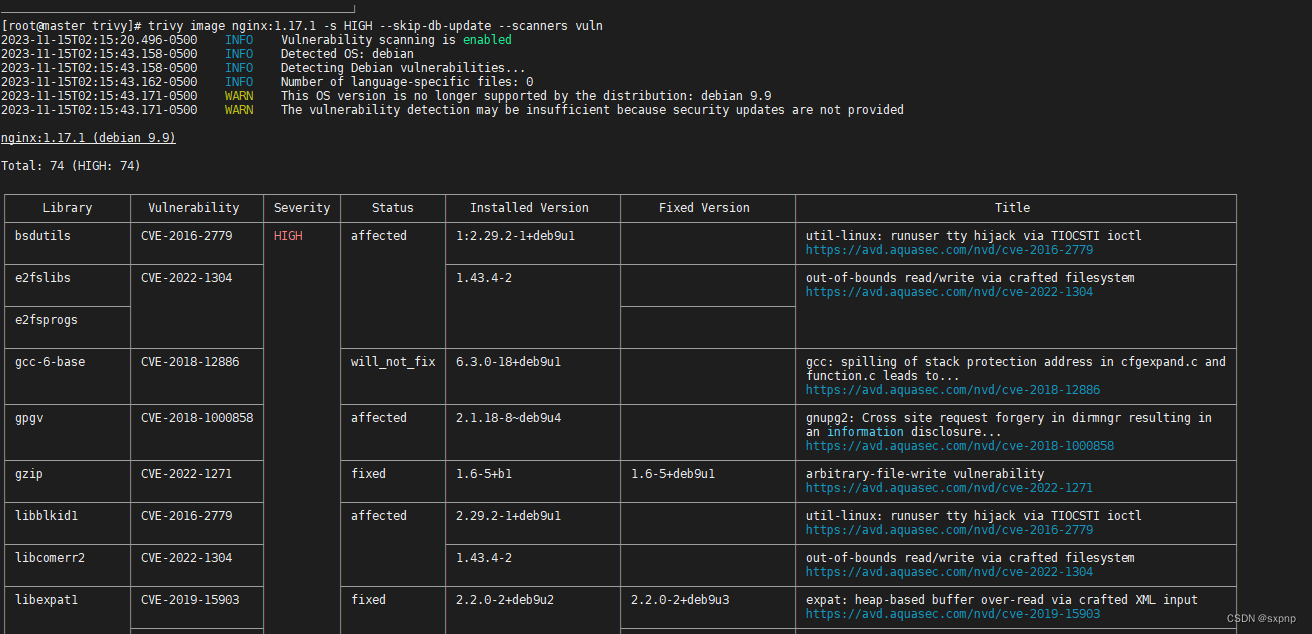Screen dimensions: 1312x634
Task: Select the CVE-2018-1000858 vulnerability ID
Action: [x=197, y=418]
